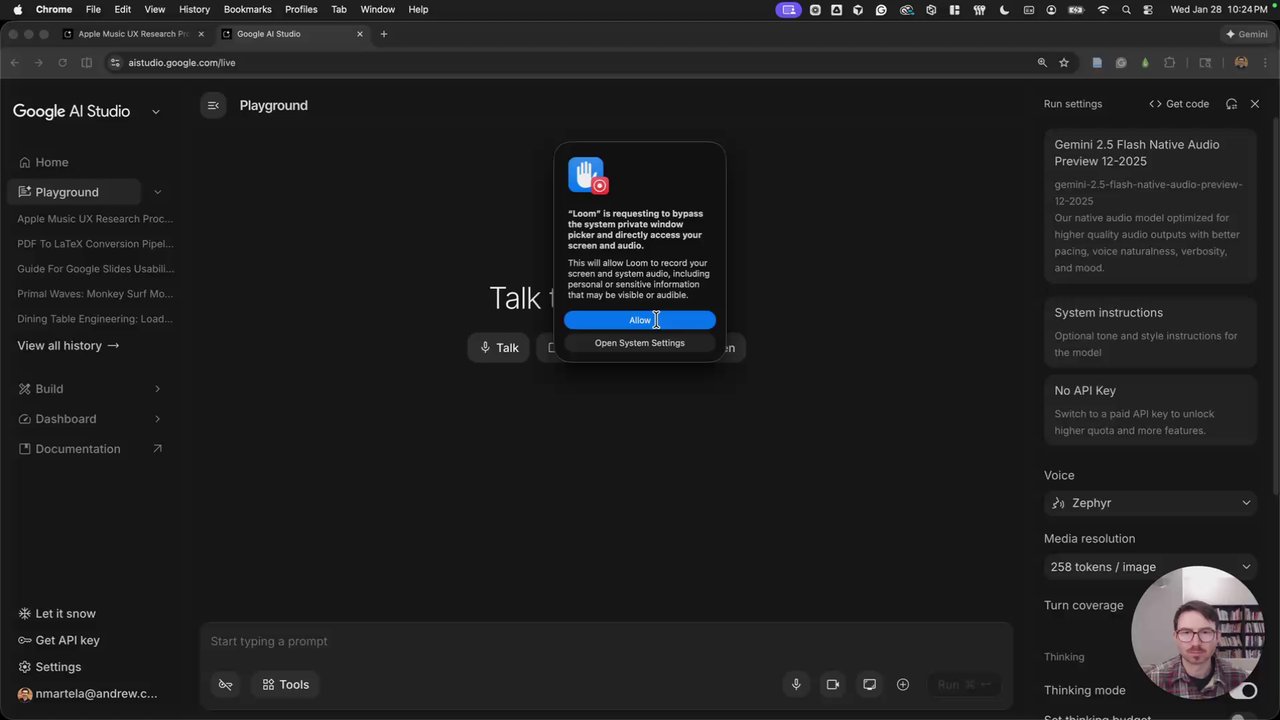Open the Guide For Google Slides history item
The width and height of the screenshot is (1280, 720).
[x=95, y=269]
